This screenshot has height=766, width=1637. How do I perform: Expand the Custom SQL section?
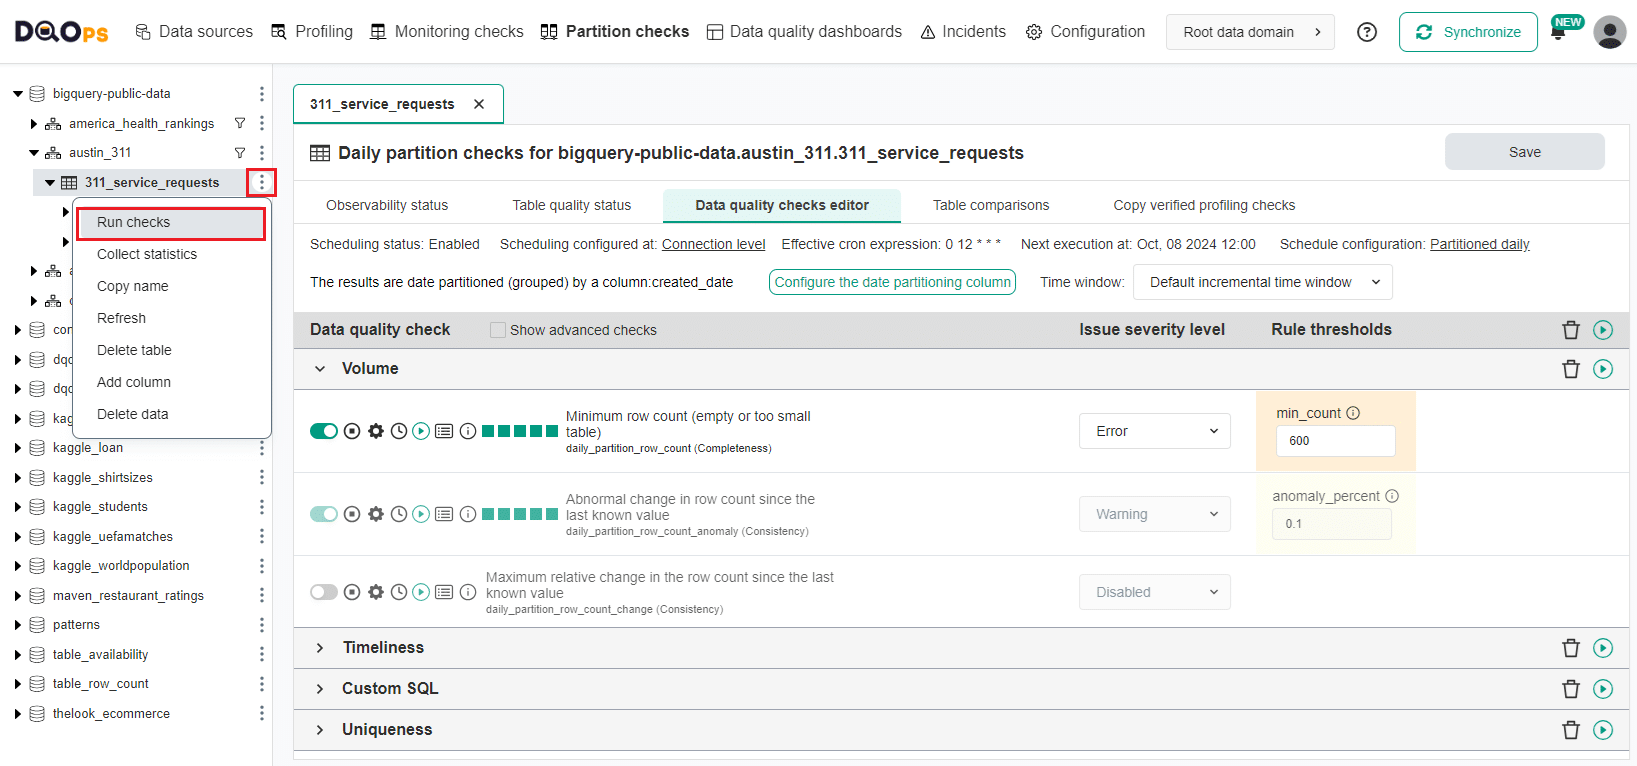(x=320, y=689)
